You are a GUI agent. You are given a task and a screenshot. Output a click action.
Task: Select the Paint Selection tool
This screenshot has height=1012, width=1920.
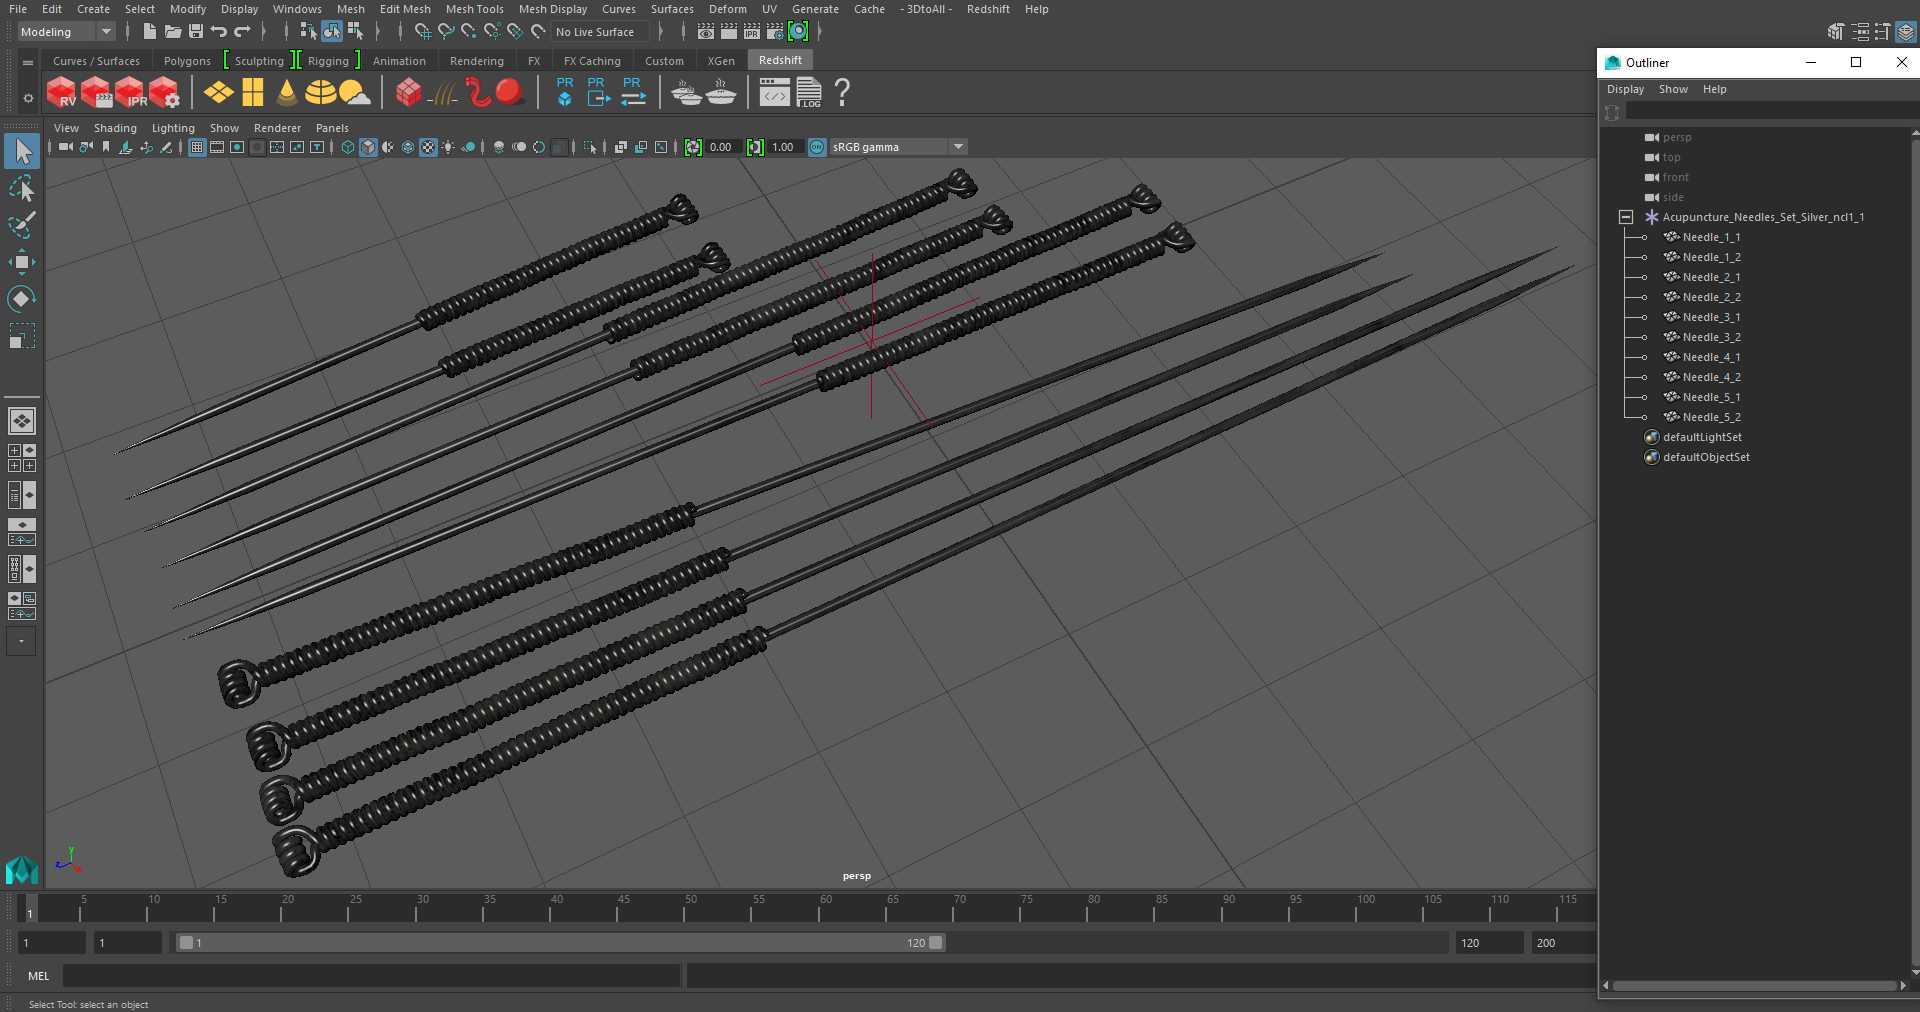tap(22, 226)
